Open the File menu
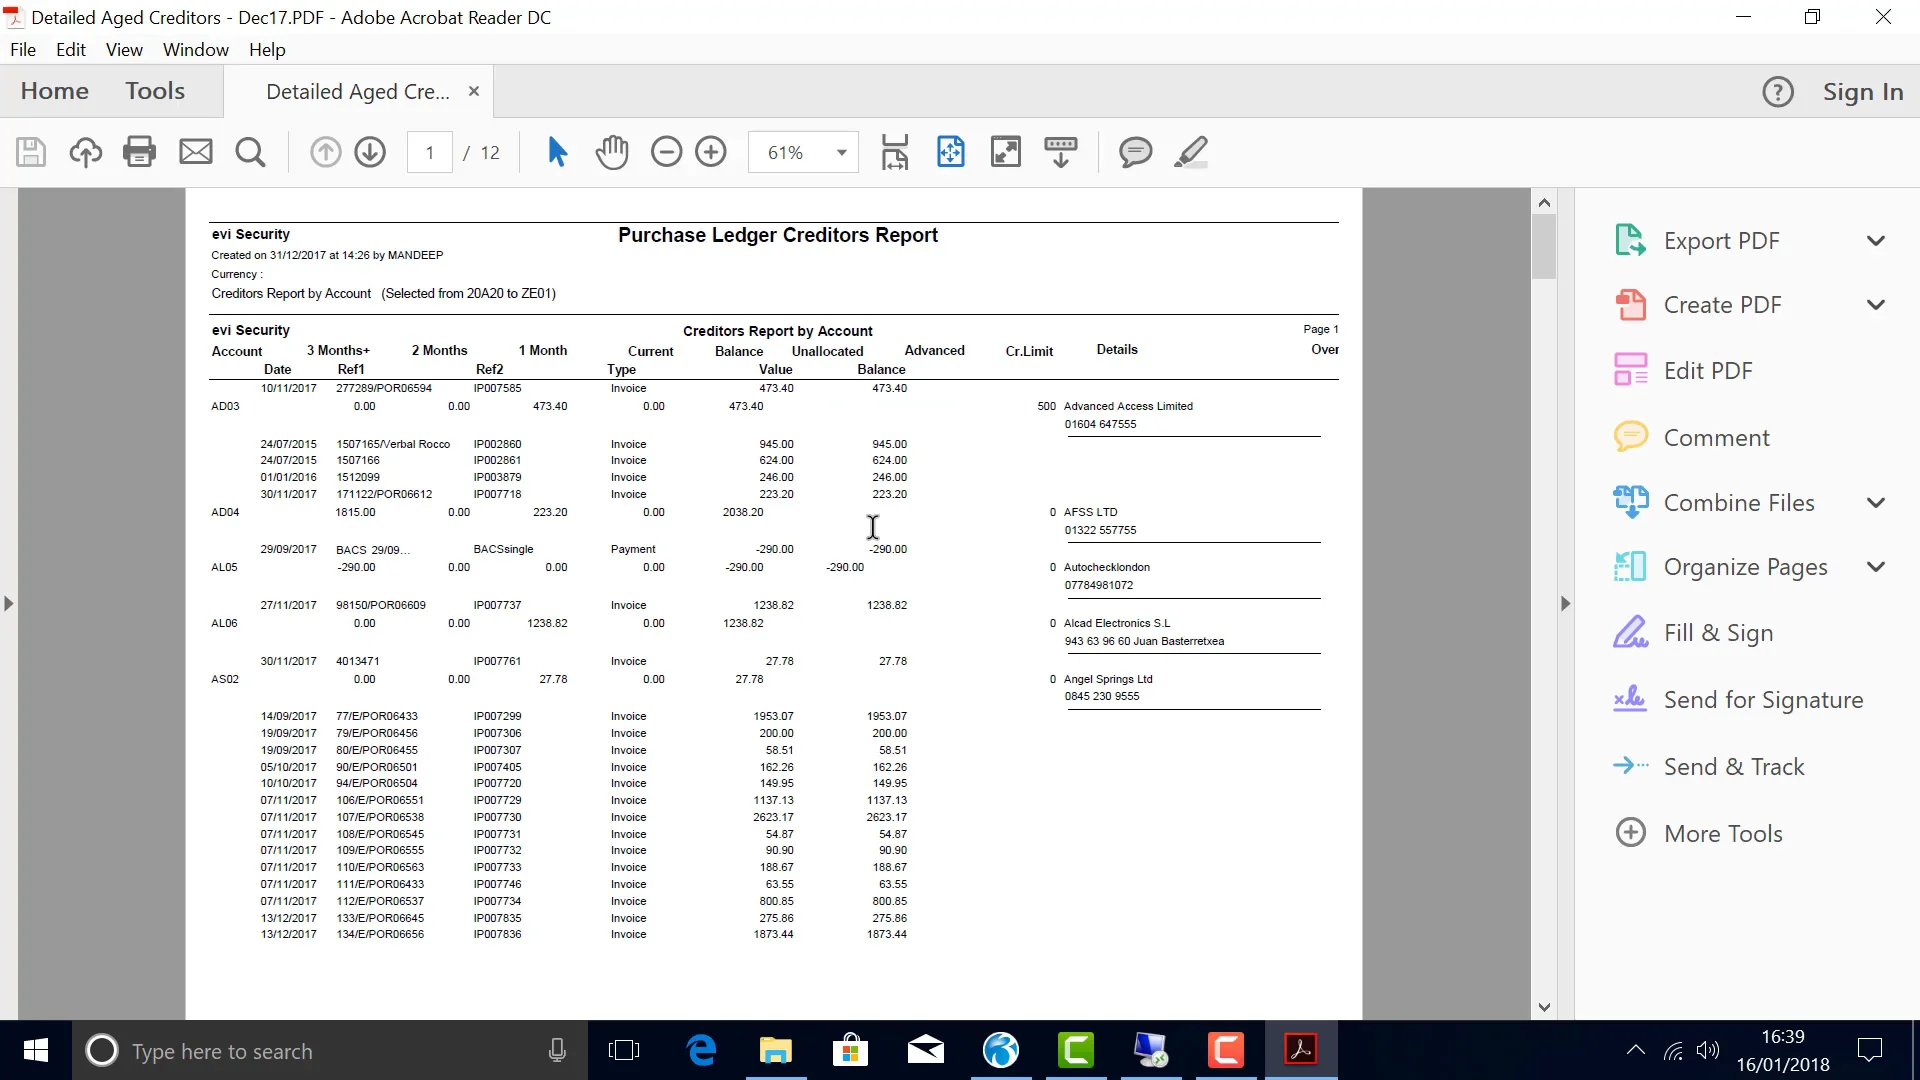 pyautogui.click(x=23, y=50)
